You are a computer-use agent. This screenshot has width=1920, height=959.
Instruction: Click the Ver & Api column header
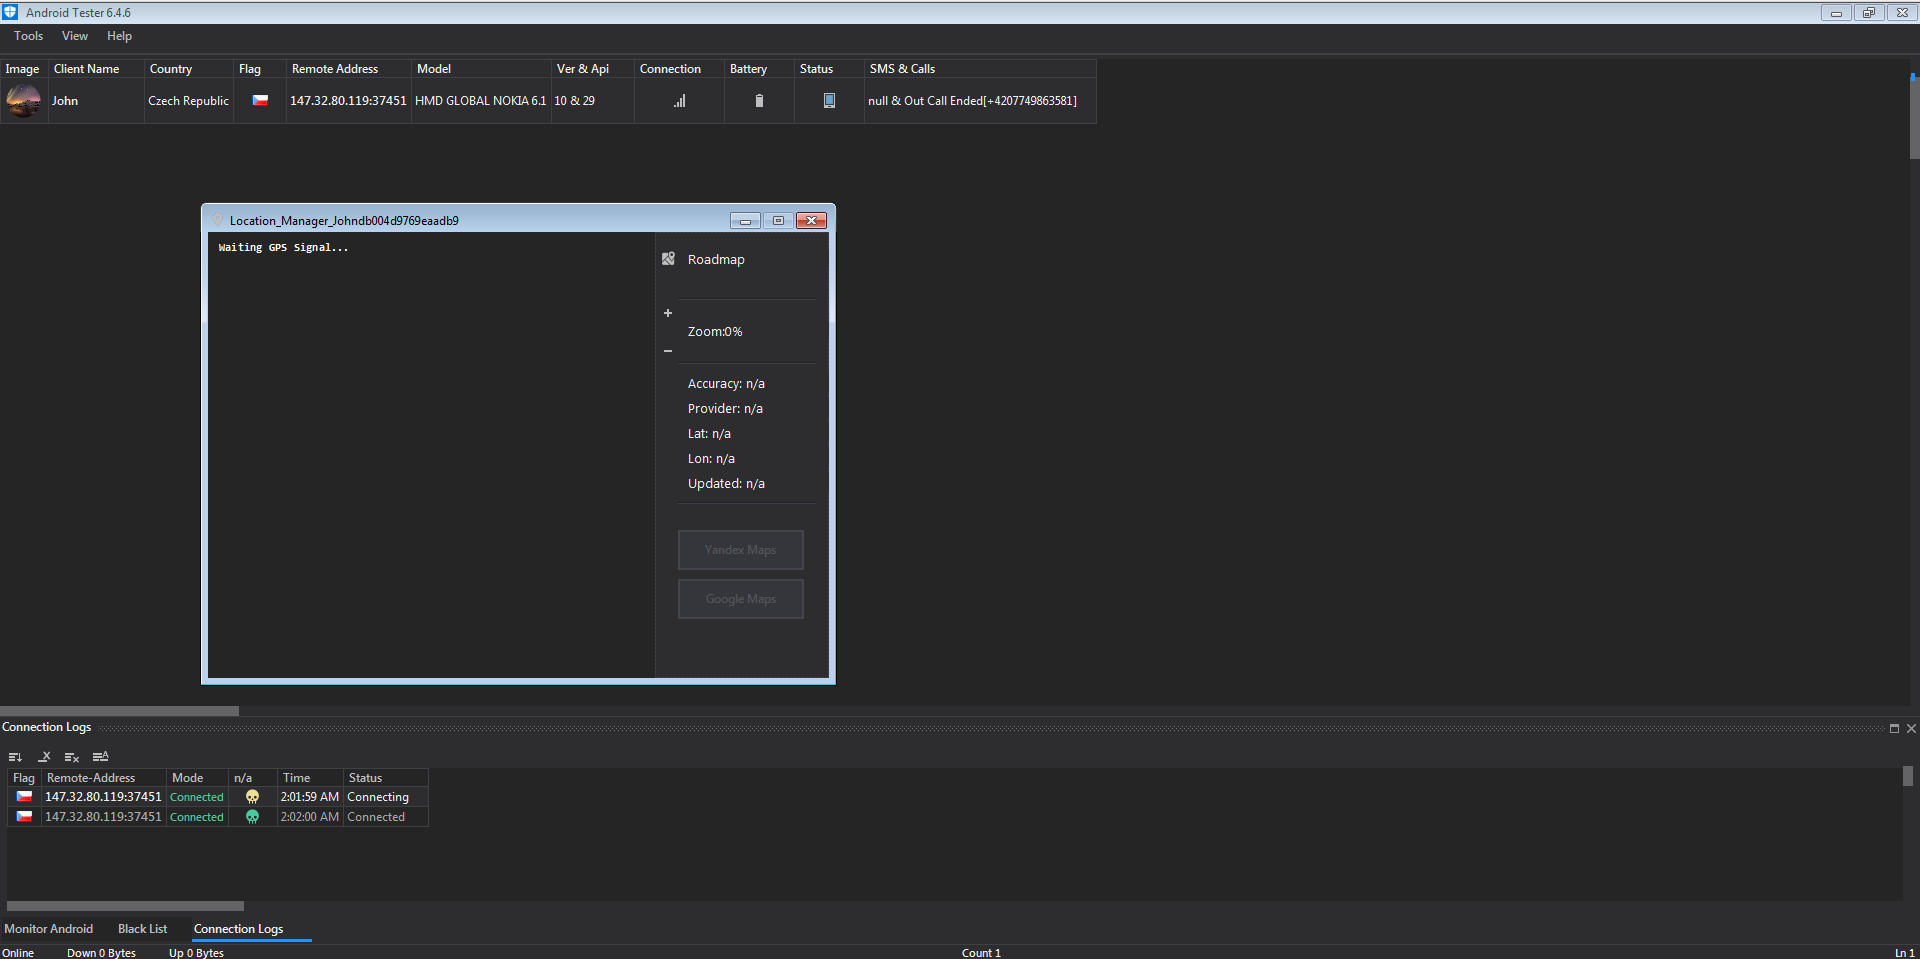point(583,69)
